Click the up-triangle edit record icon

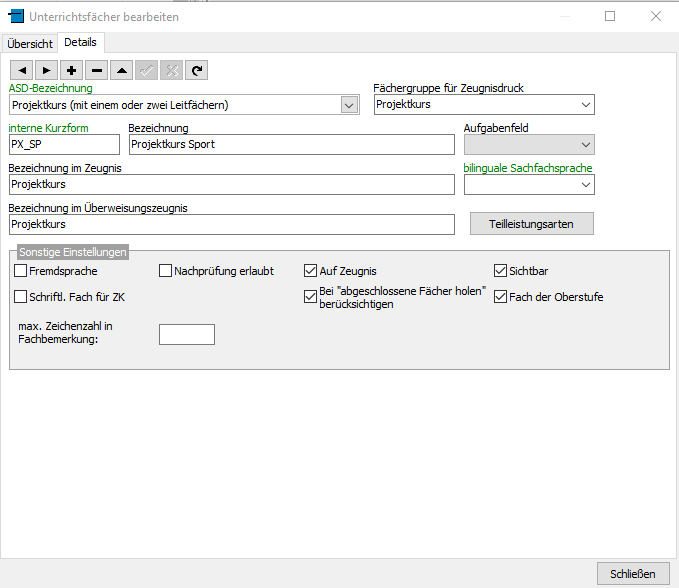click(x=122, y=70)
